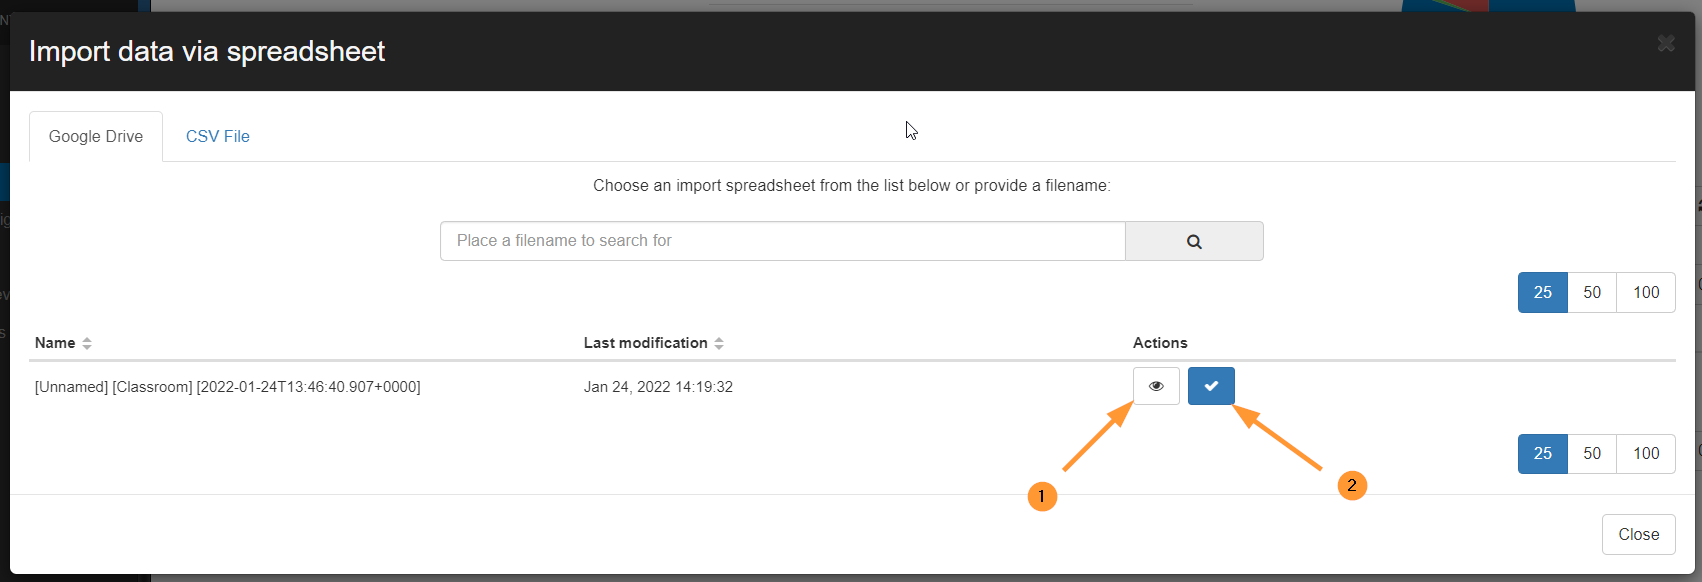The width and height of the screenshot is (1702, 582).
Task: Click the filename search input field
Action: (783, 241)
